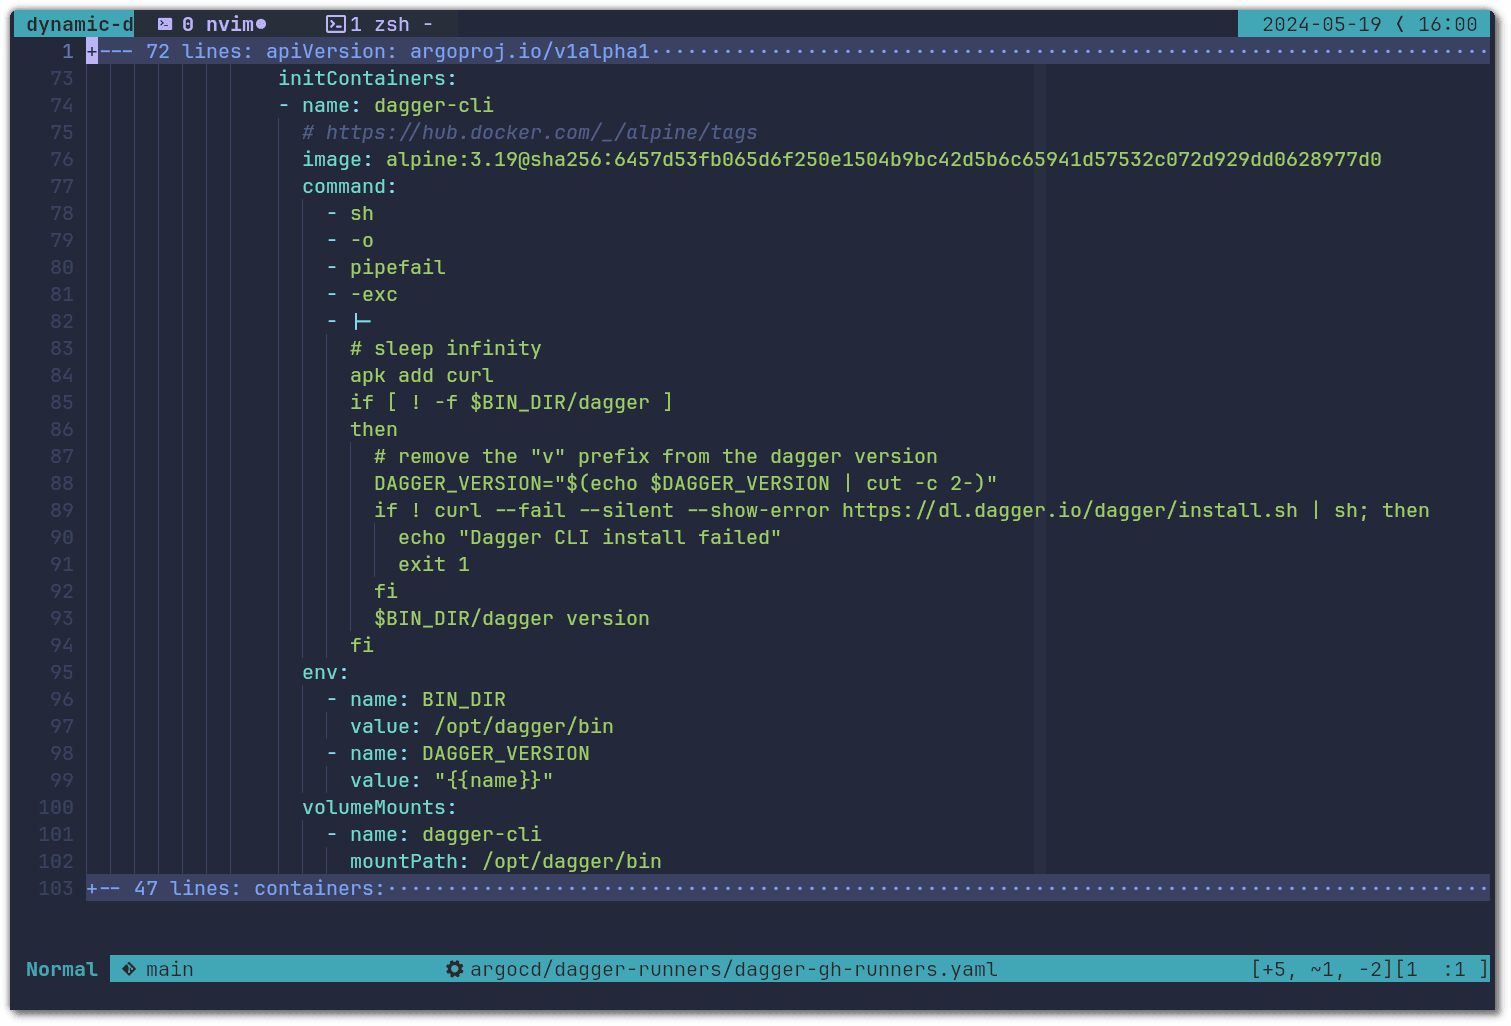Viewport: 1511px width, 1026px height.
Task: Click the dagger-gh-runners.yaml file path in statusline
Action: click(733, 969)
